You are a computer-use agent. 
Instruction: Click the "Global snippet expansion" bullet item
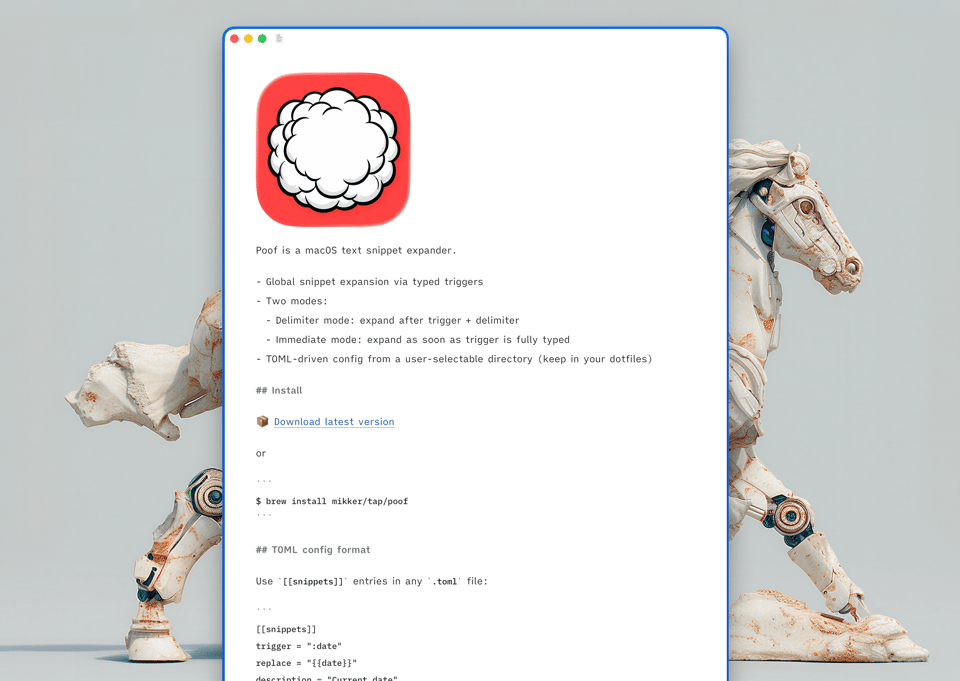(x=372, y=281)
